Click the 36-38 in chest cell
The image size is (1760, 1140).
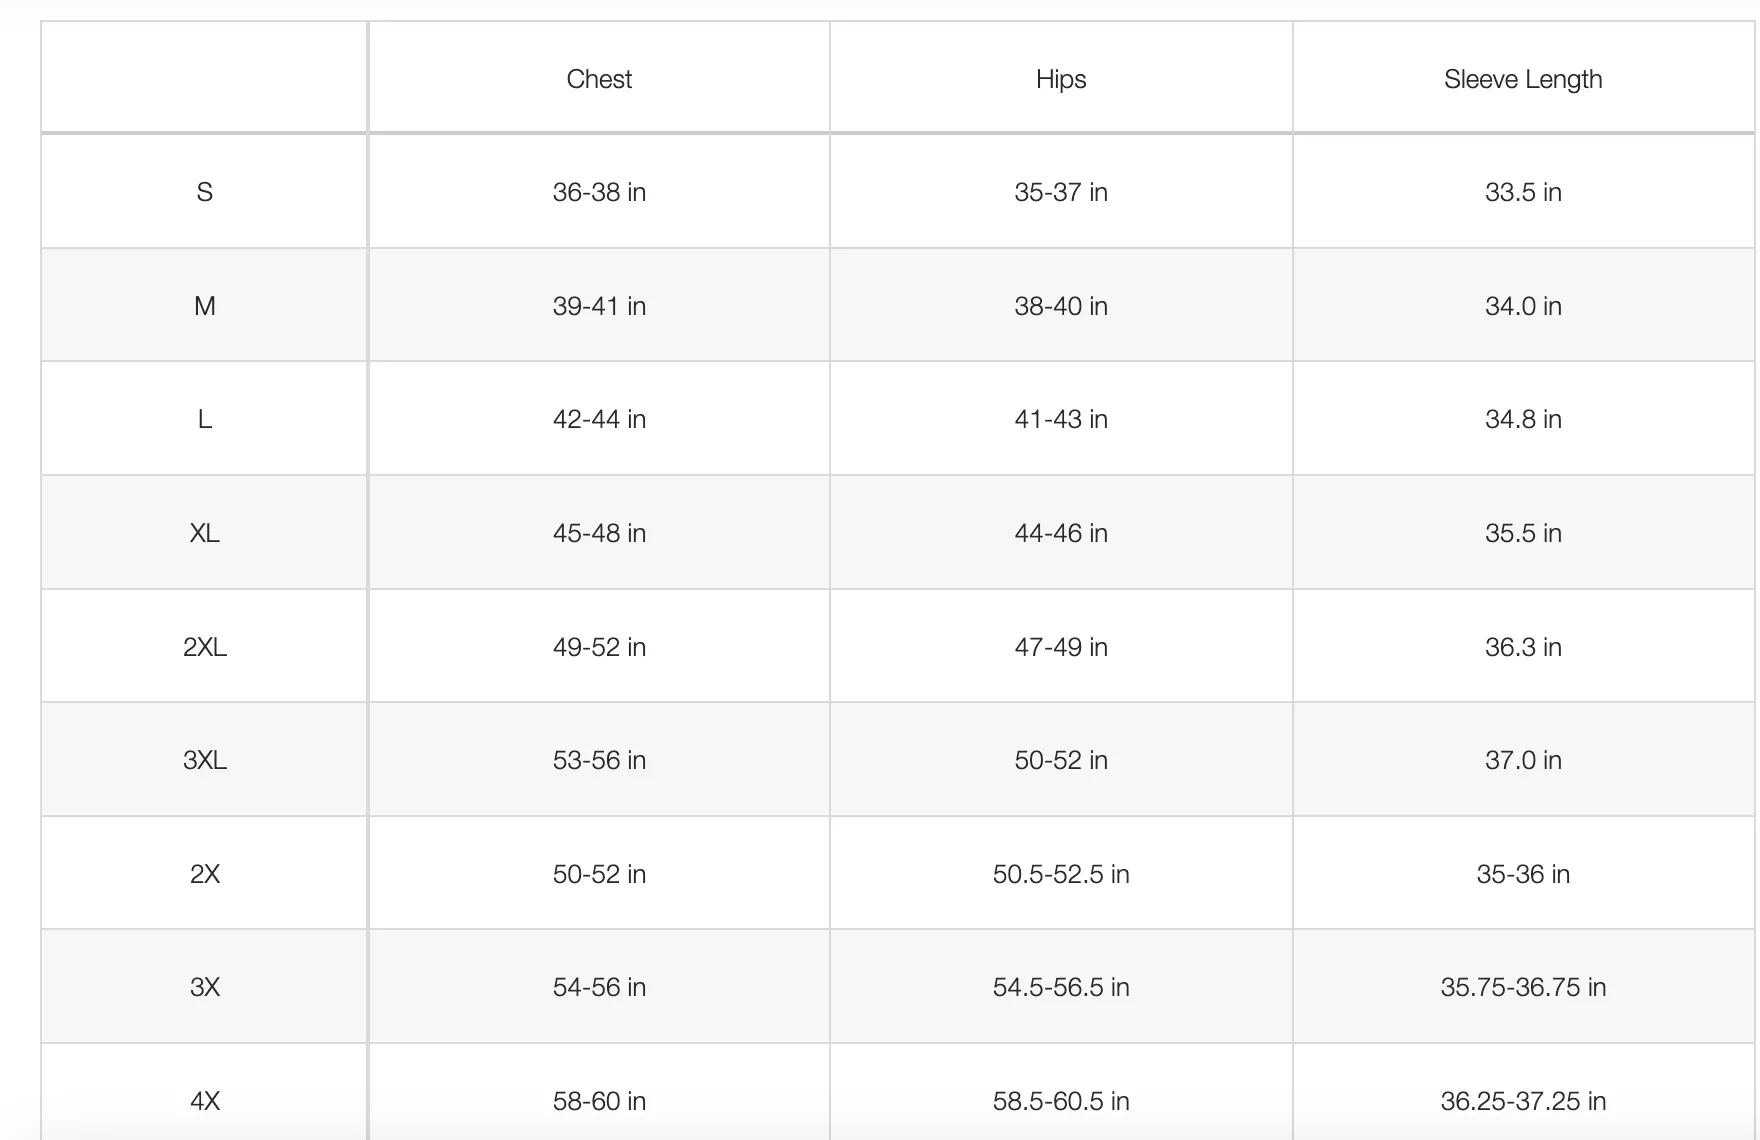pyautogui.click(x=599, y=192)
